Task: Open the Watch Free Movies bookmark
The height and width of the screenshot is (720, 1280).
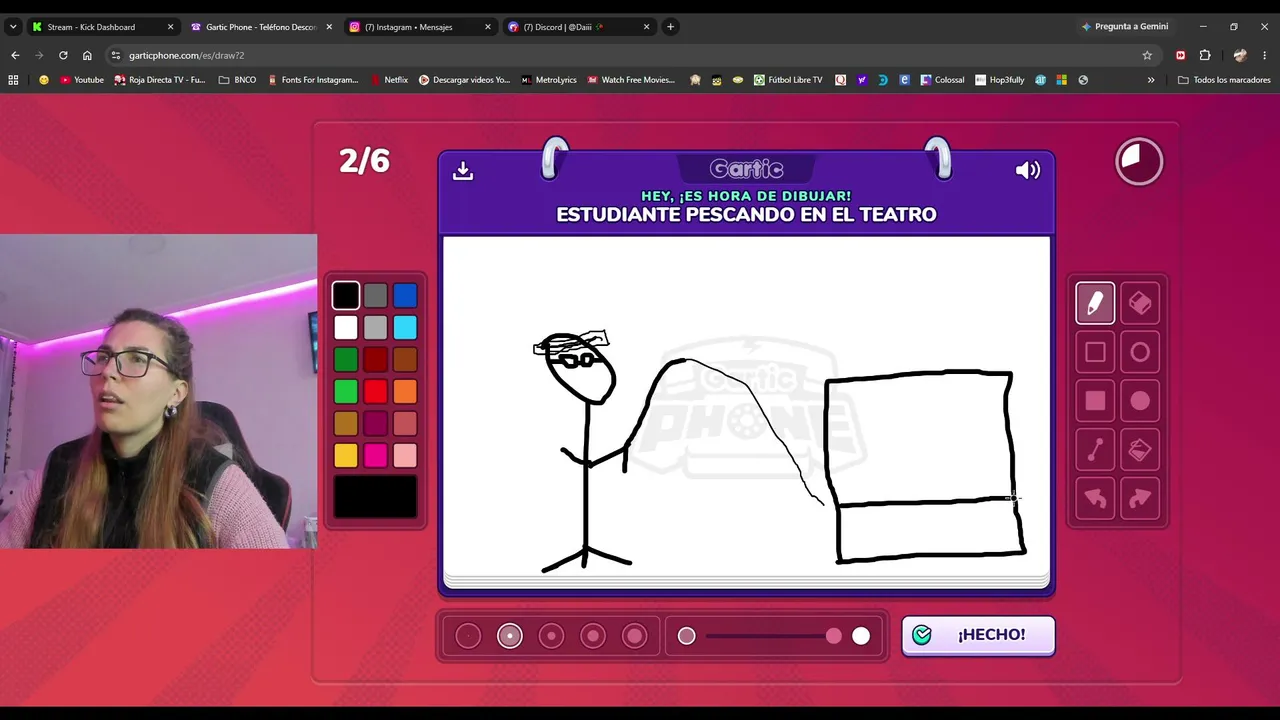Action: [631, 80]
